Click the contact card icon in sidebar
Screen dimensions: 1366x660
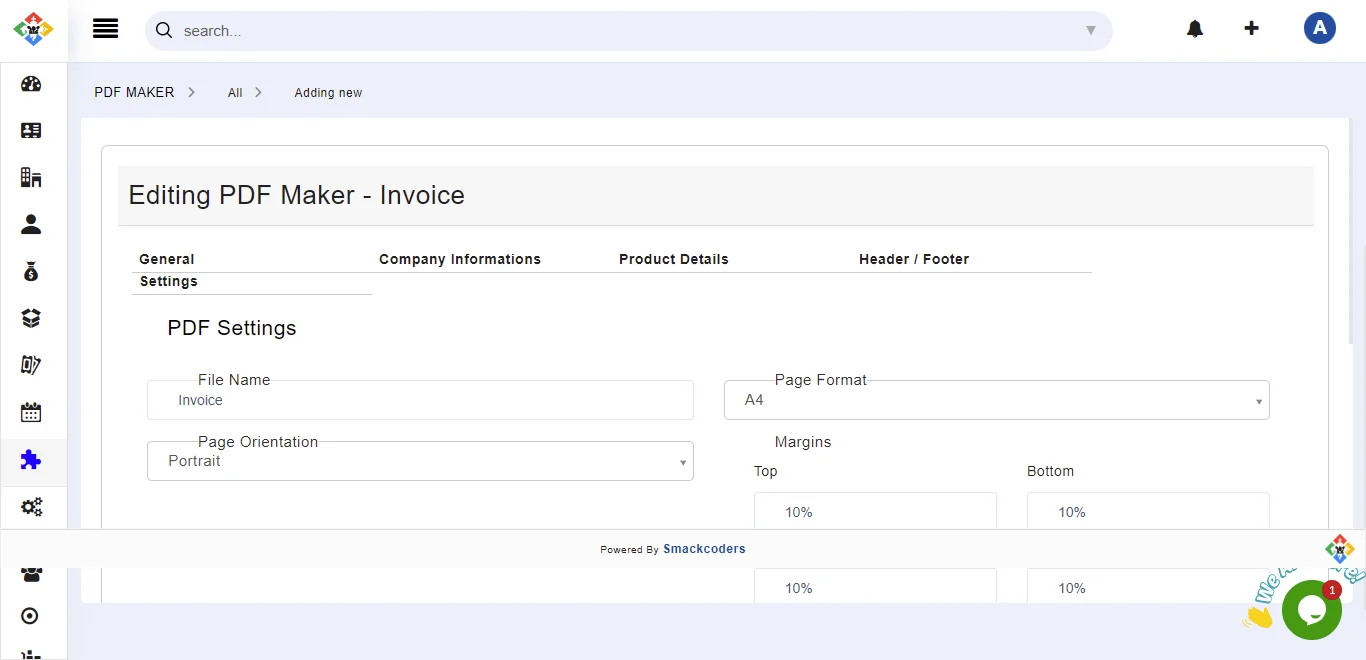pos(31,131)
